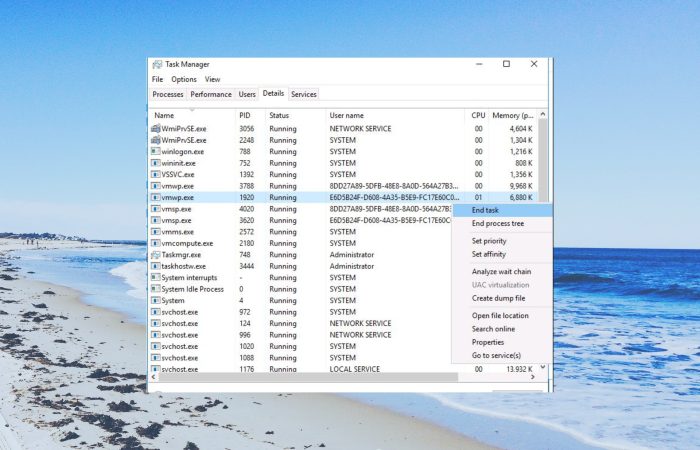Viewport: 700px width, 450px height.
Task: Click the Task Manager title bar icon
Action: tap(157, 64)
